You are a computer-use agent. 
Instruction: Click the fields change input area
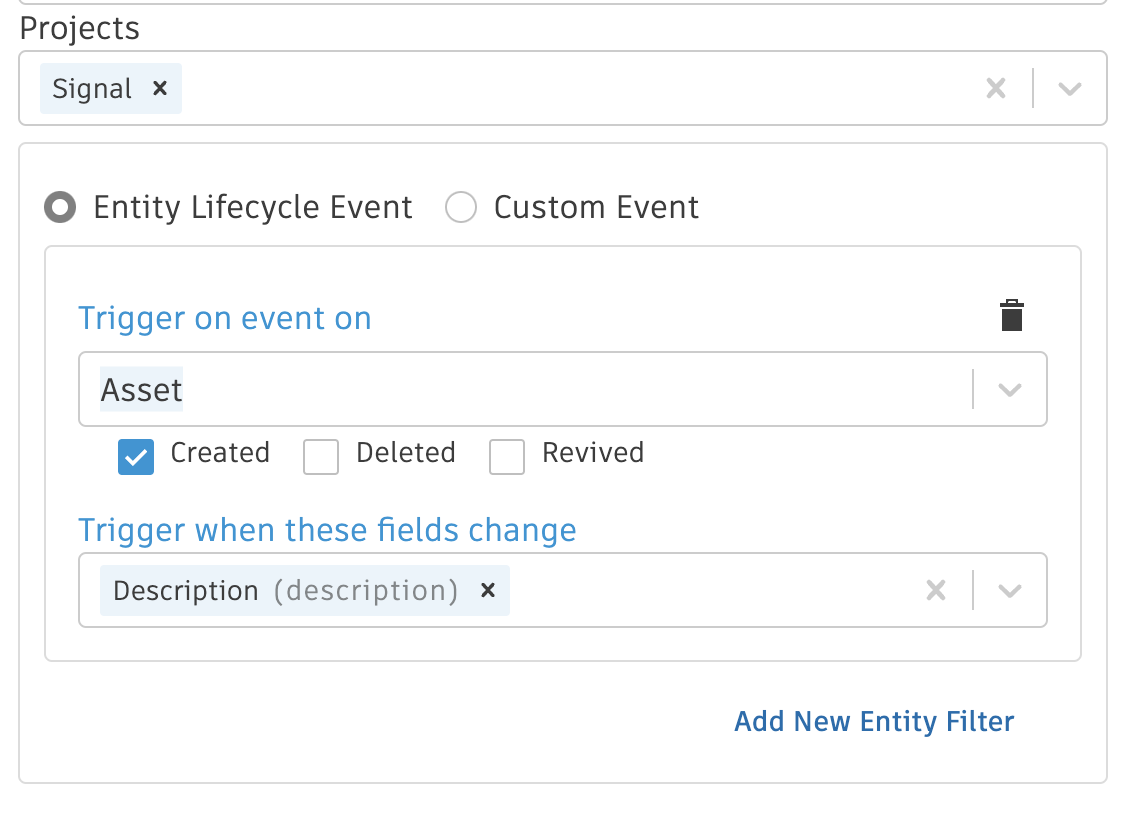[700, 590]
